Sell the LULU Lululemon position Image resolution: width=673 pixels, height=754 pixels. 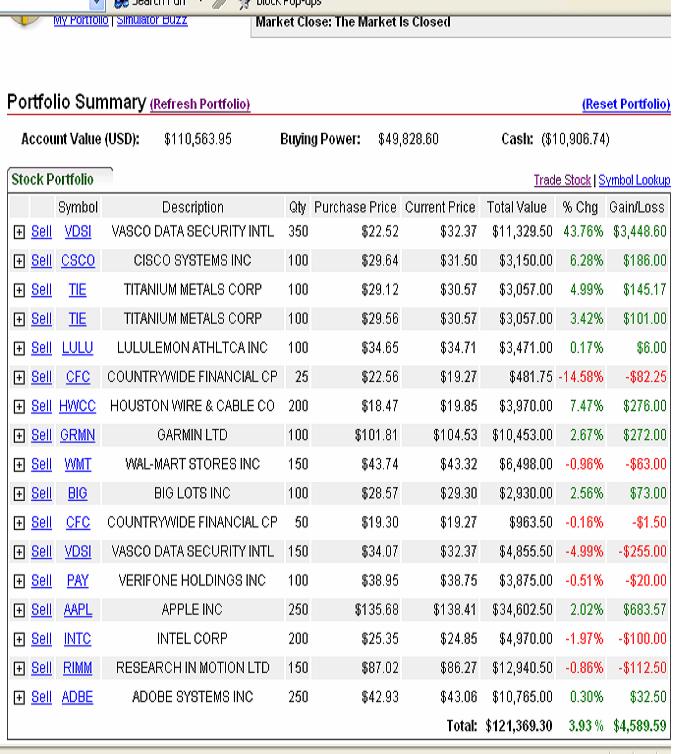(41, 348)
